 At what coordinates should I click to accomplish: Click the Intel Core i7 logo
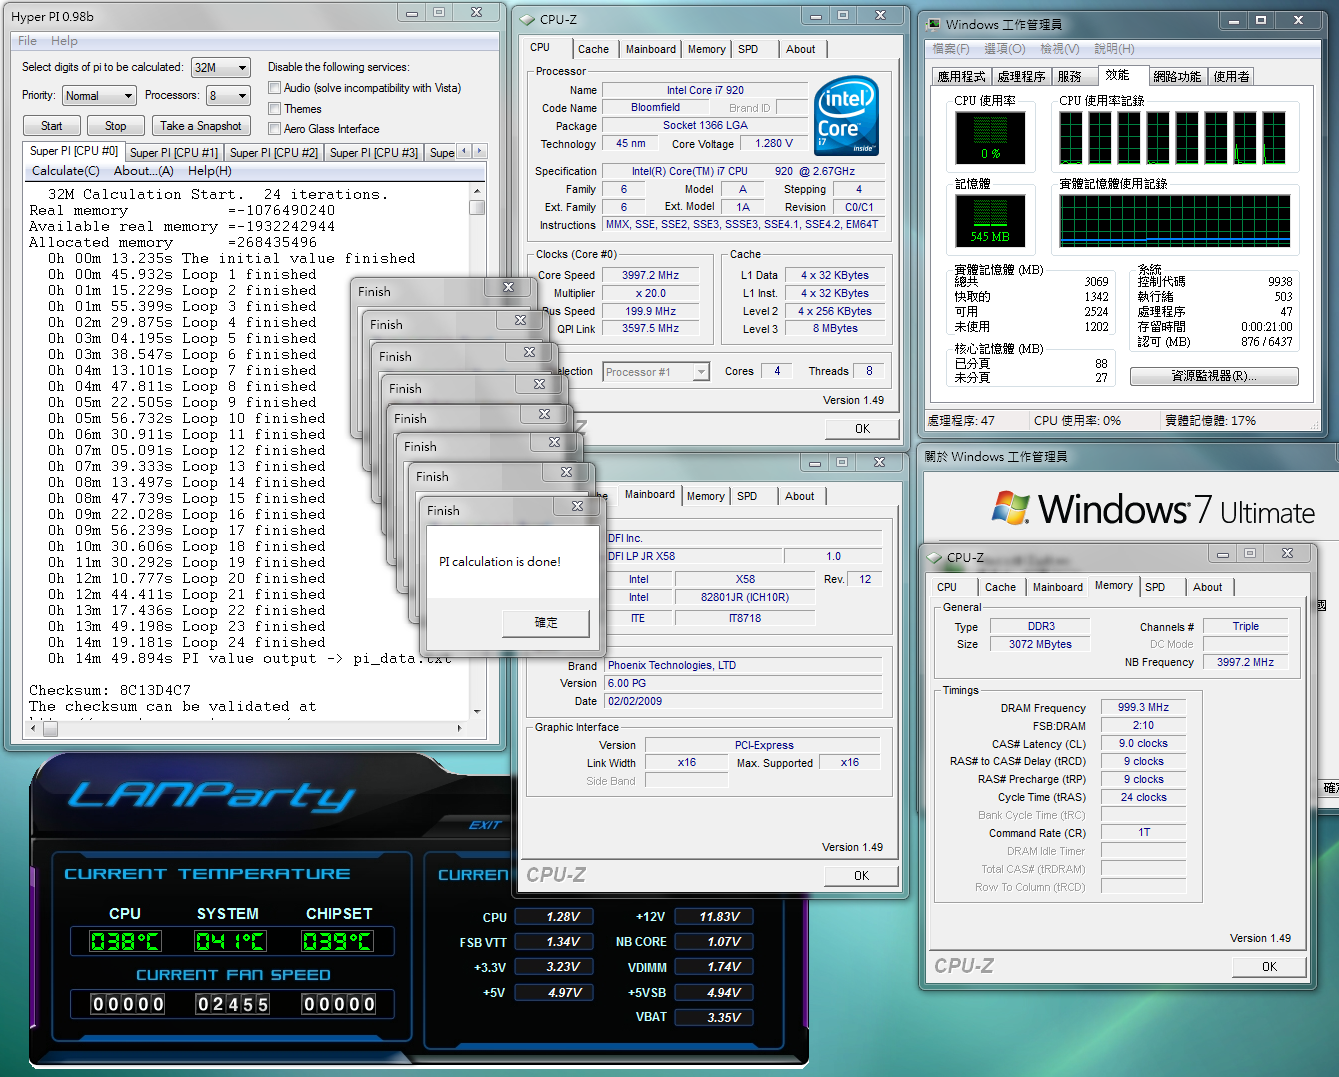pos(847,116)
